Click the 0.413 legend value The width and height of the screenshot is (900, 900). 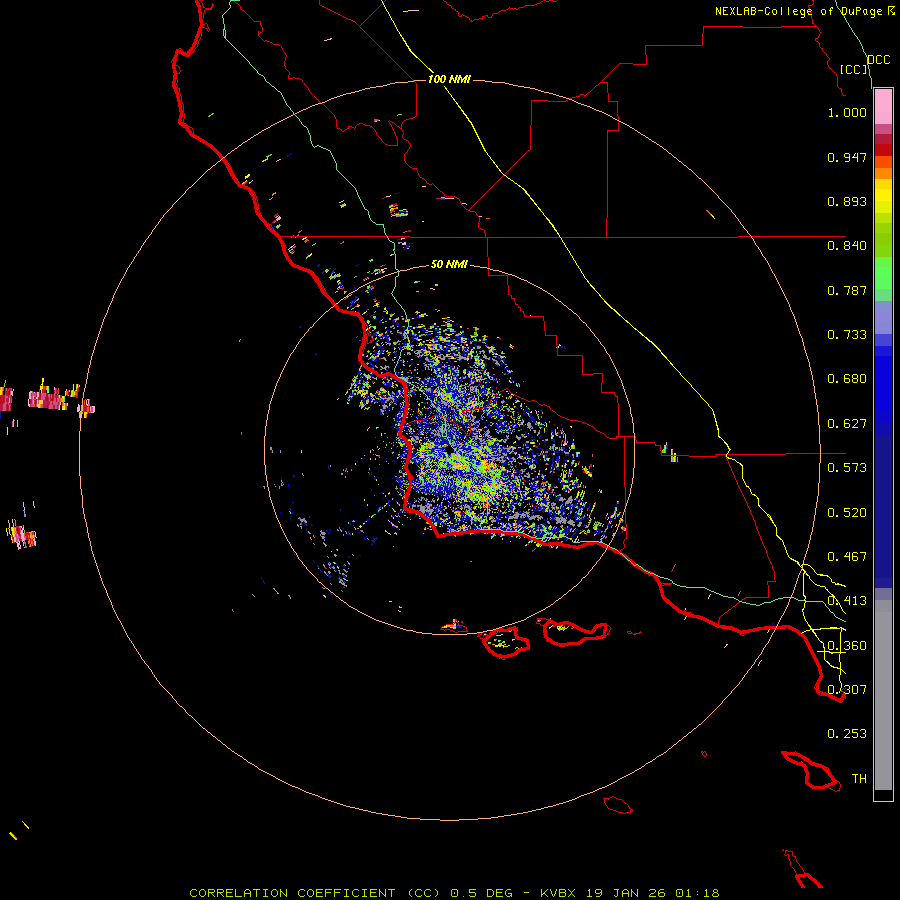tap(847, 601)
